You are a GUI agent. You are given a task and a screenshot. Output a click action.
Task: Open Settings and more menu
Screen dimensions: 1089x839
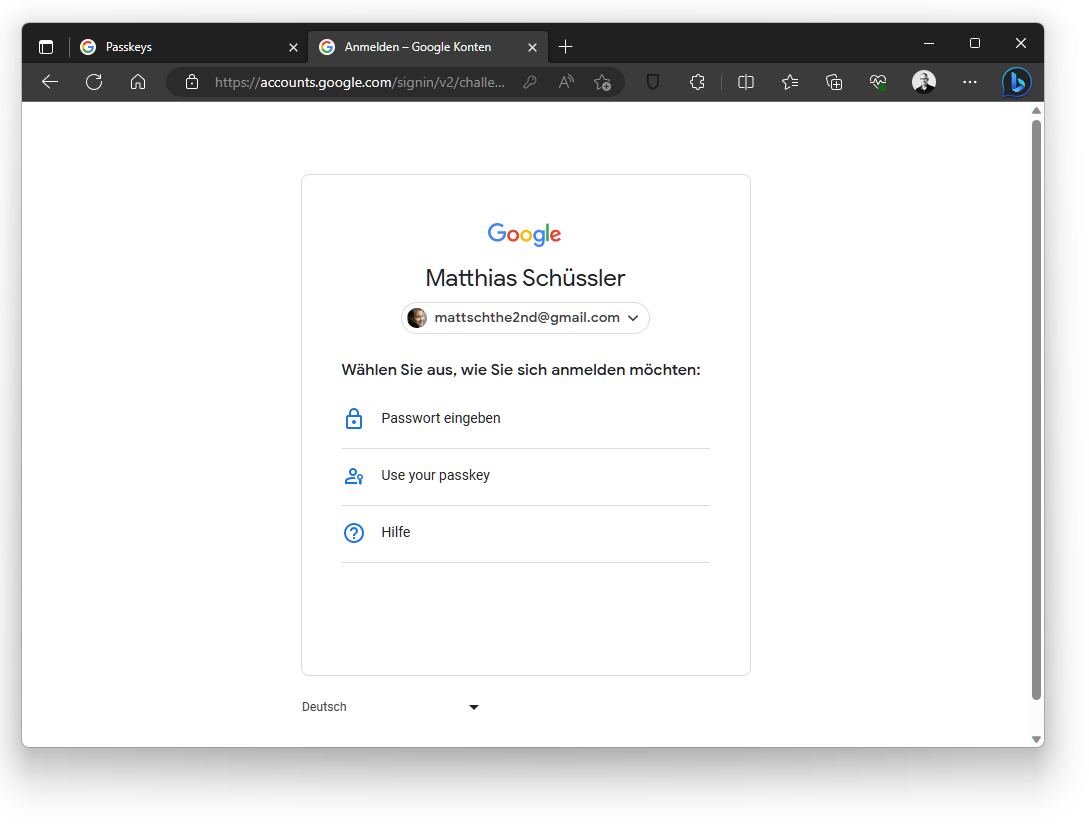[x=970, y=82]
